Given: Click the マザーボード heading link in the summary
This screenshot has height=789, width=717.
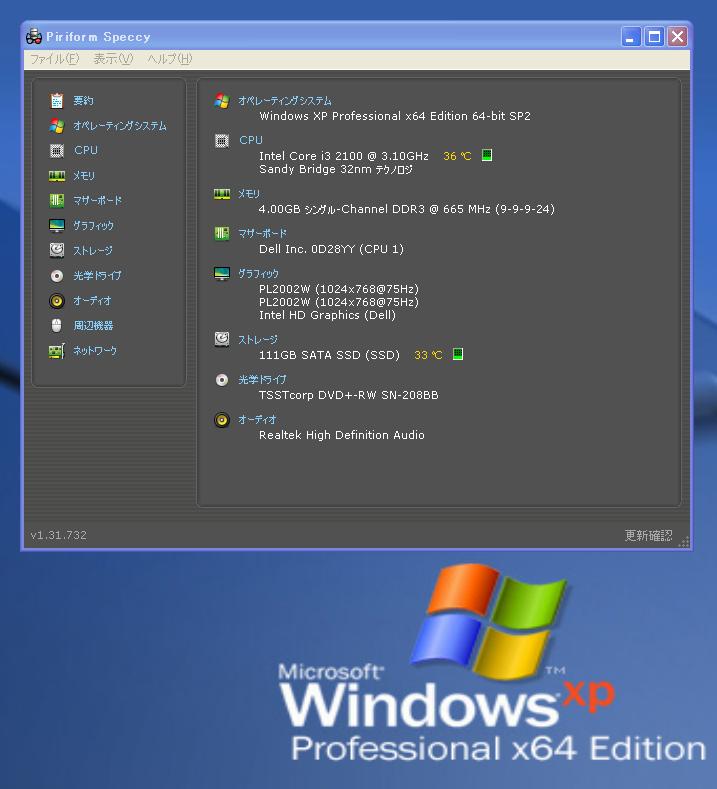Looking at the screenshot, I should click(262, 233).
